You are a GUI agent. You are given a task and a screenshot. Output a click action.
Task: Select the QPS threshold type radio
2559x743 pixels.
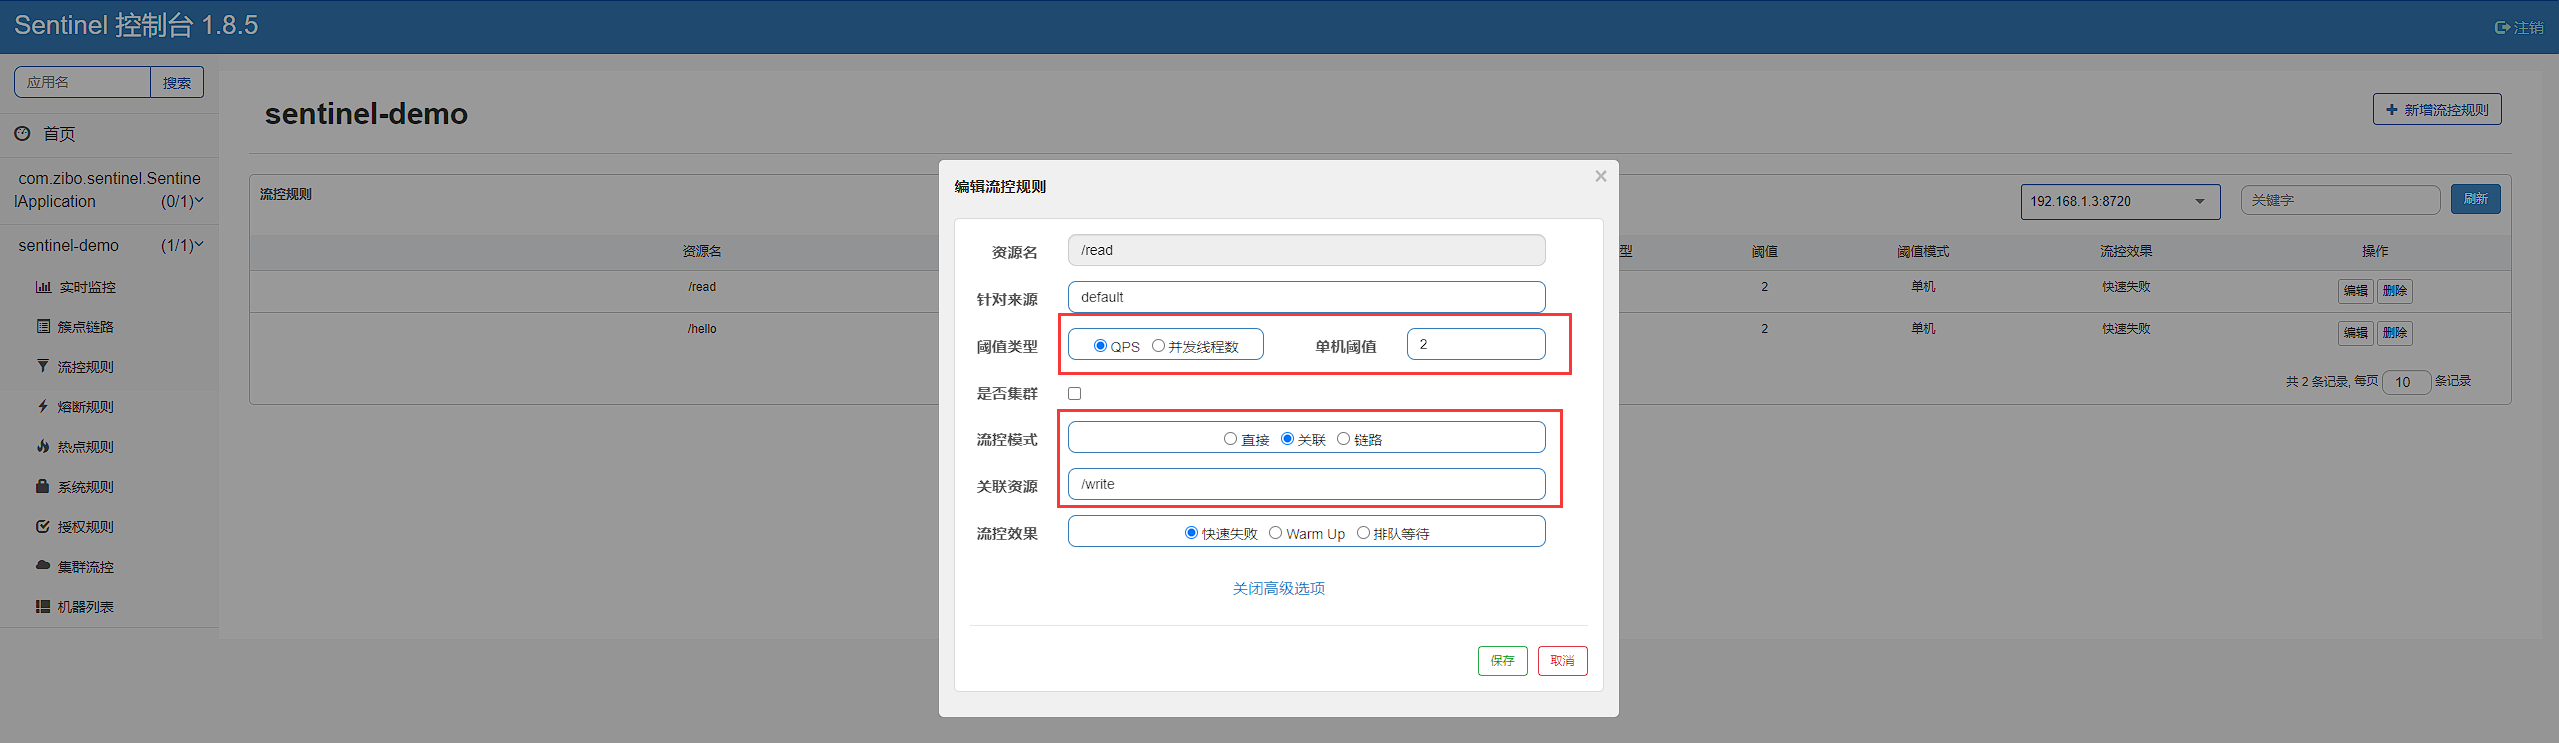(x=1100, y=346)
